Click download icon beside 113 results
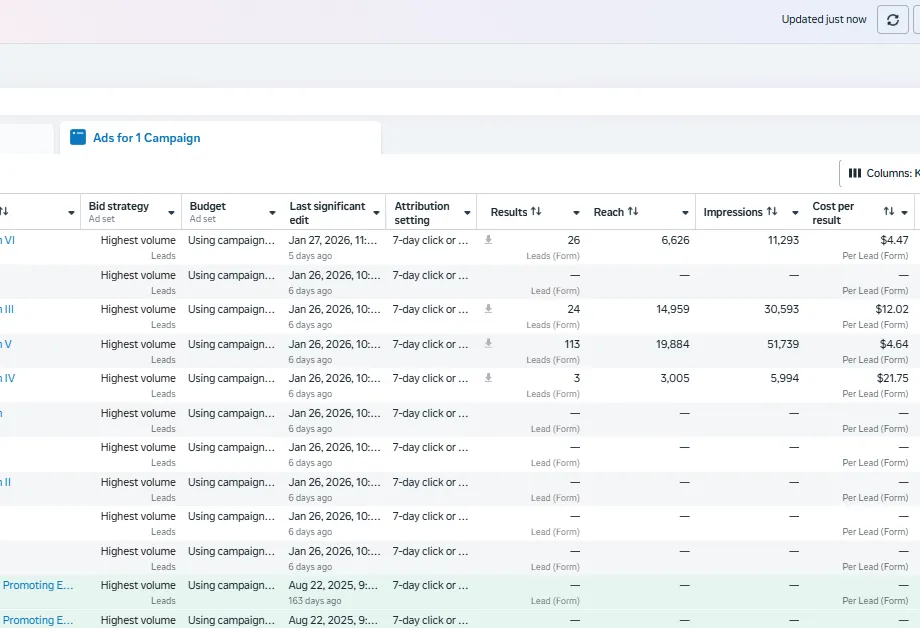 488,344
